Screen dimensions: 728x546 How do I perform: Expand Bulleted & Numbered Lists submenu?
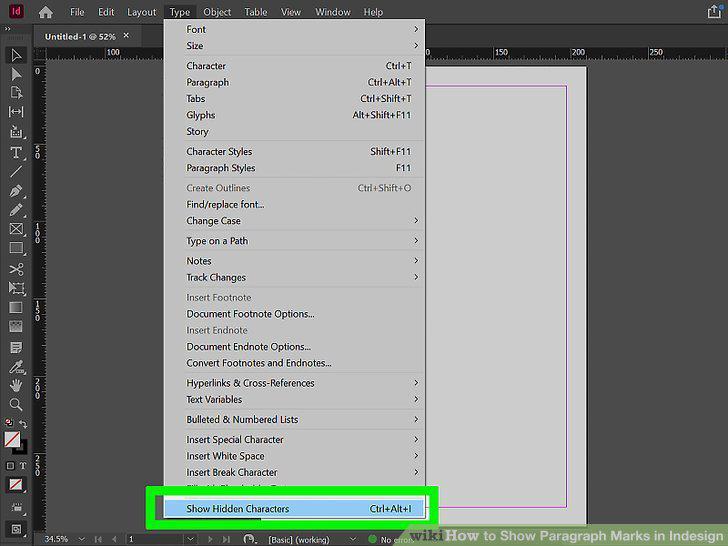click(294, 419)
